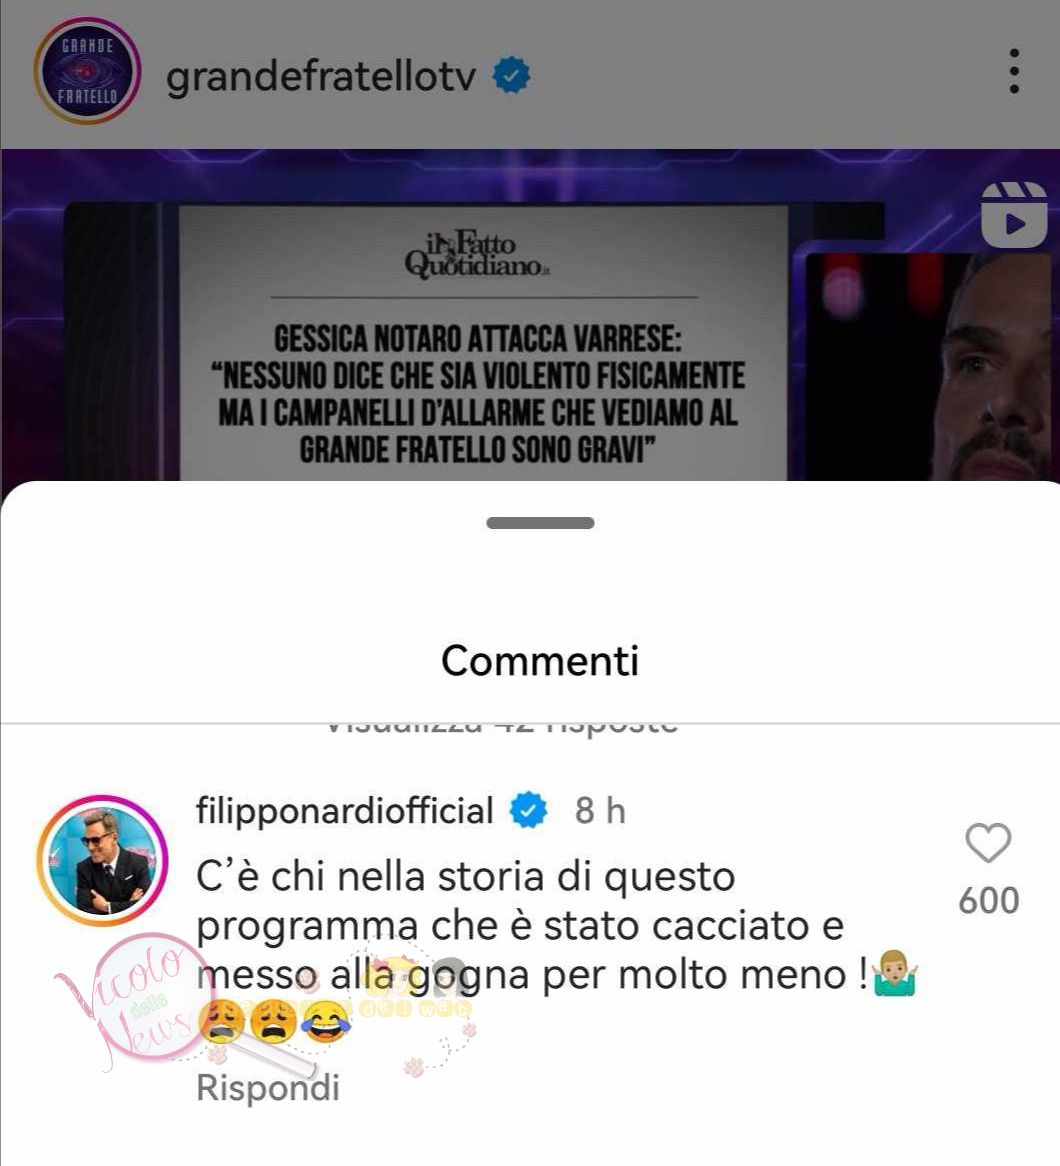Open the filipponardiofficial username link
Image resolution: width=1060 pixels, height=1166 pixels.
point(344,810)
